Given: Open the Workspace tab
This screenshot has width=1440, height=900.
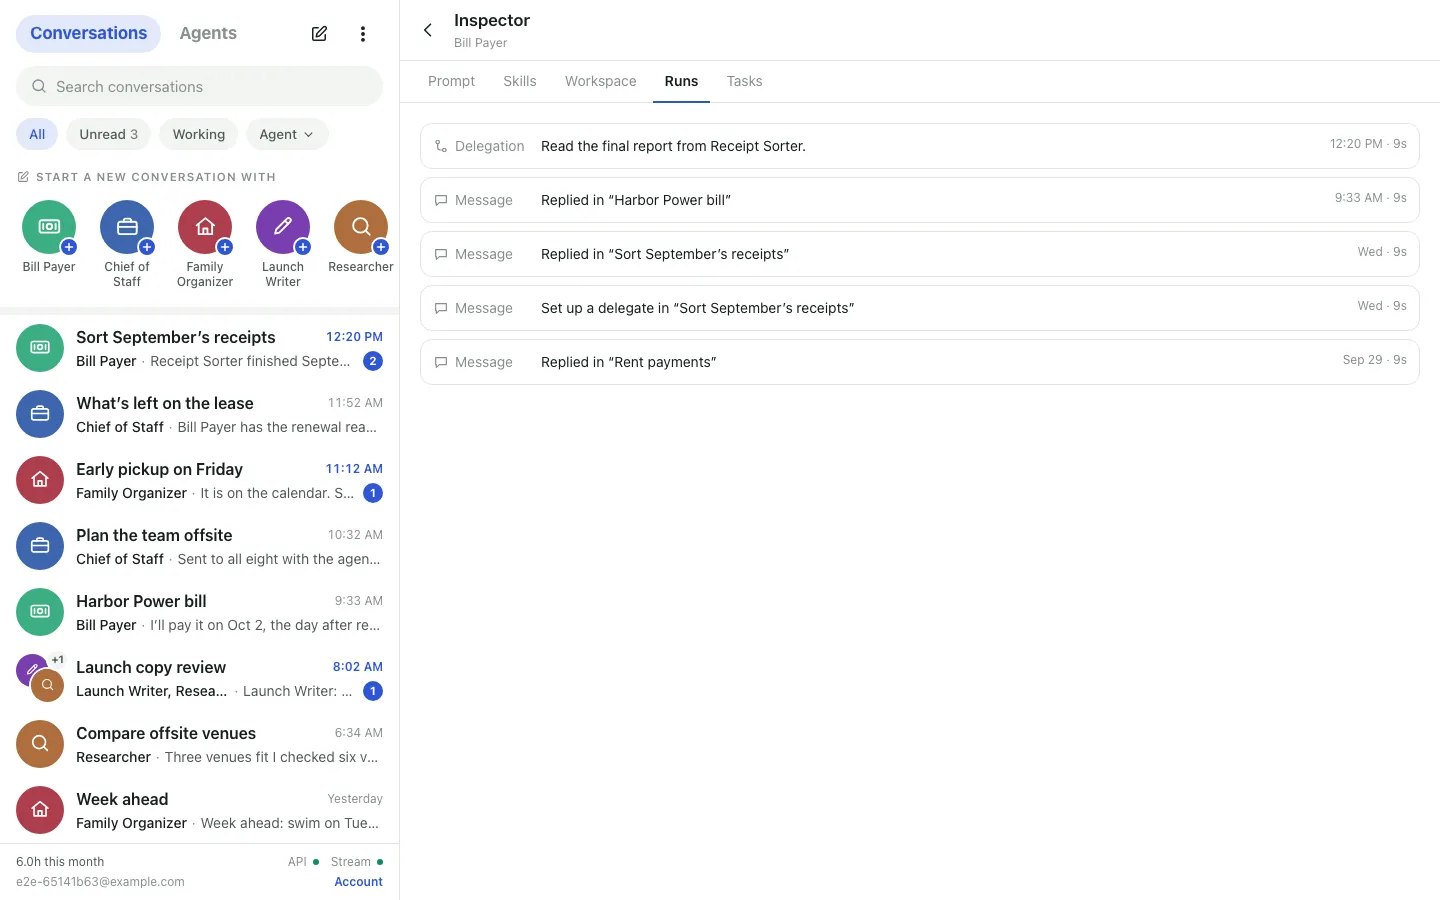Looking at the screenshot, I should [x=601, y=81].
